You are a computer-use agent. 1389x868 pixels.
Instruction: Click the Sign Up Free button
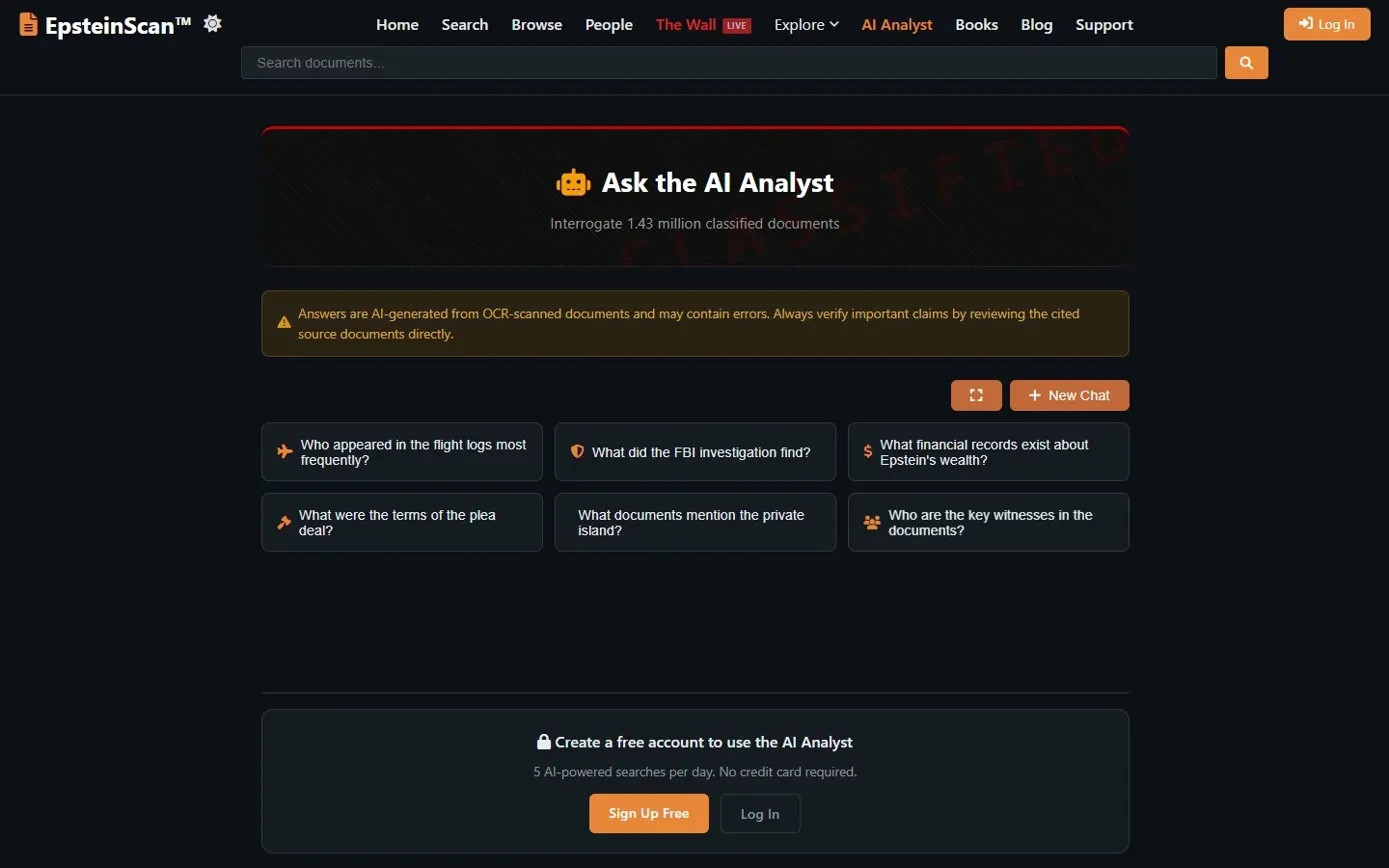[x=649, y=813]
